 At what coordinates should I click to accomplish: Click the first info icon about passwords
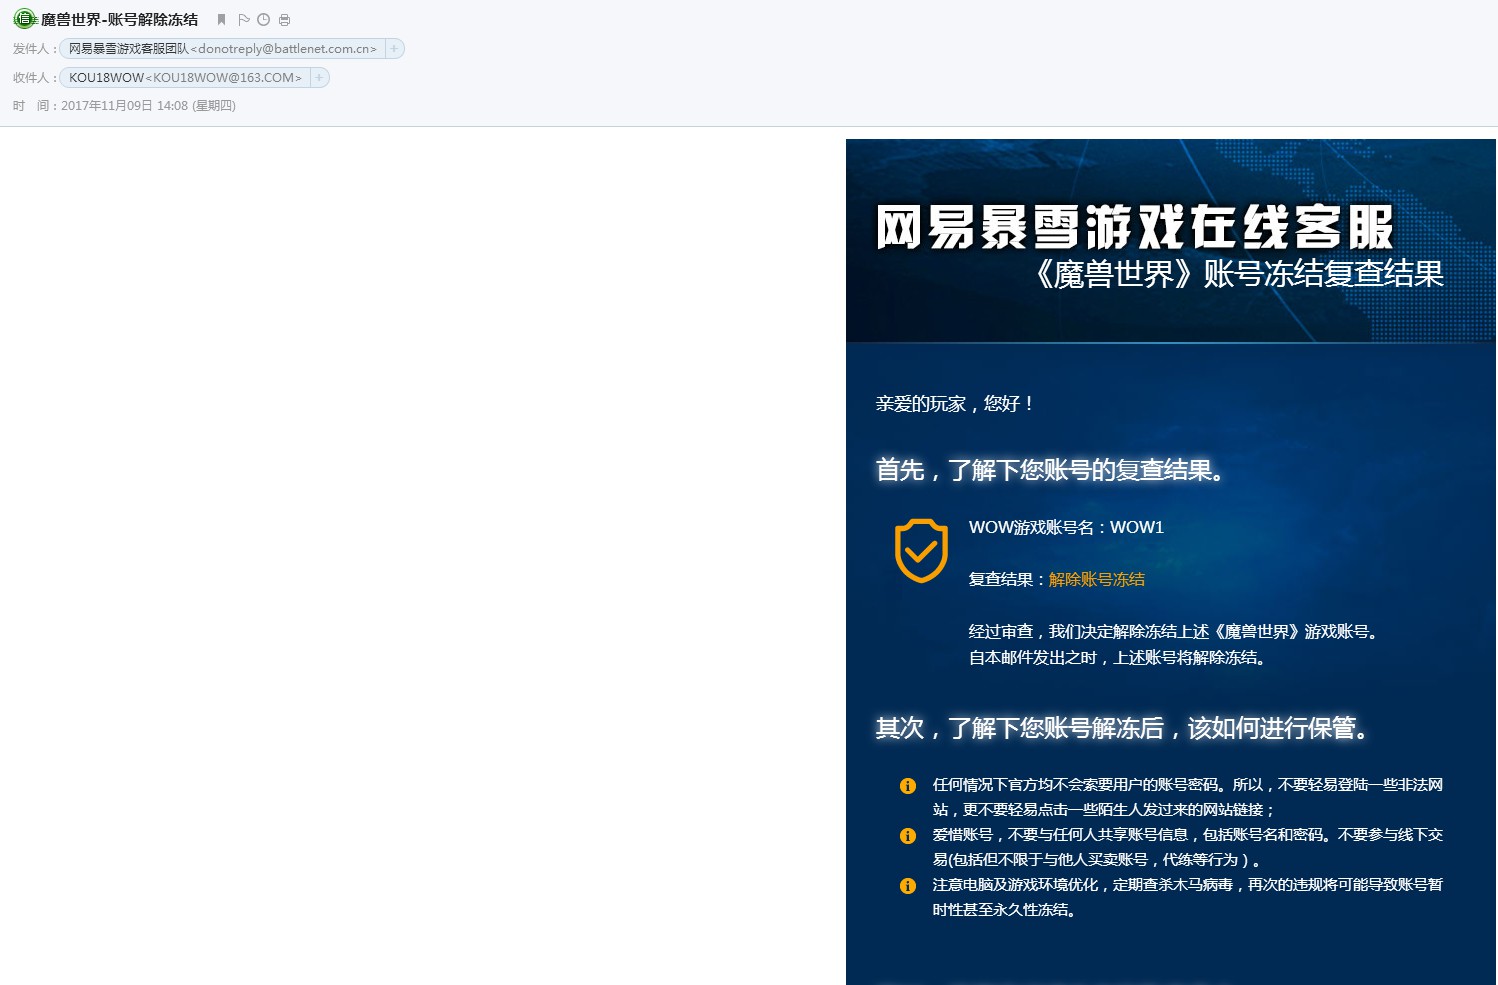pos(908,786)
